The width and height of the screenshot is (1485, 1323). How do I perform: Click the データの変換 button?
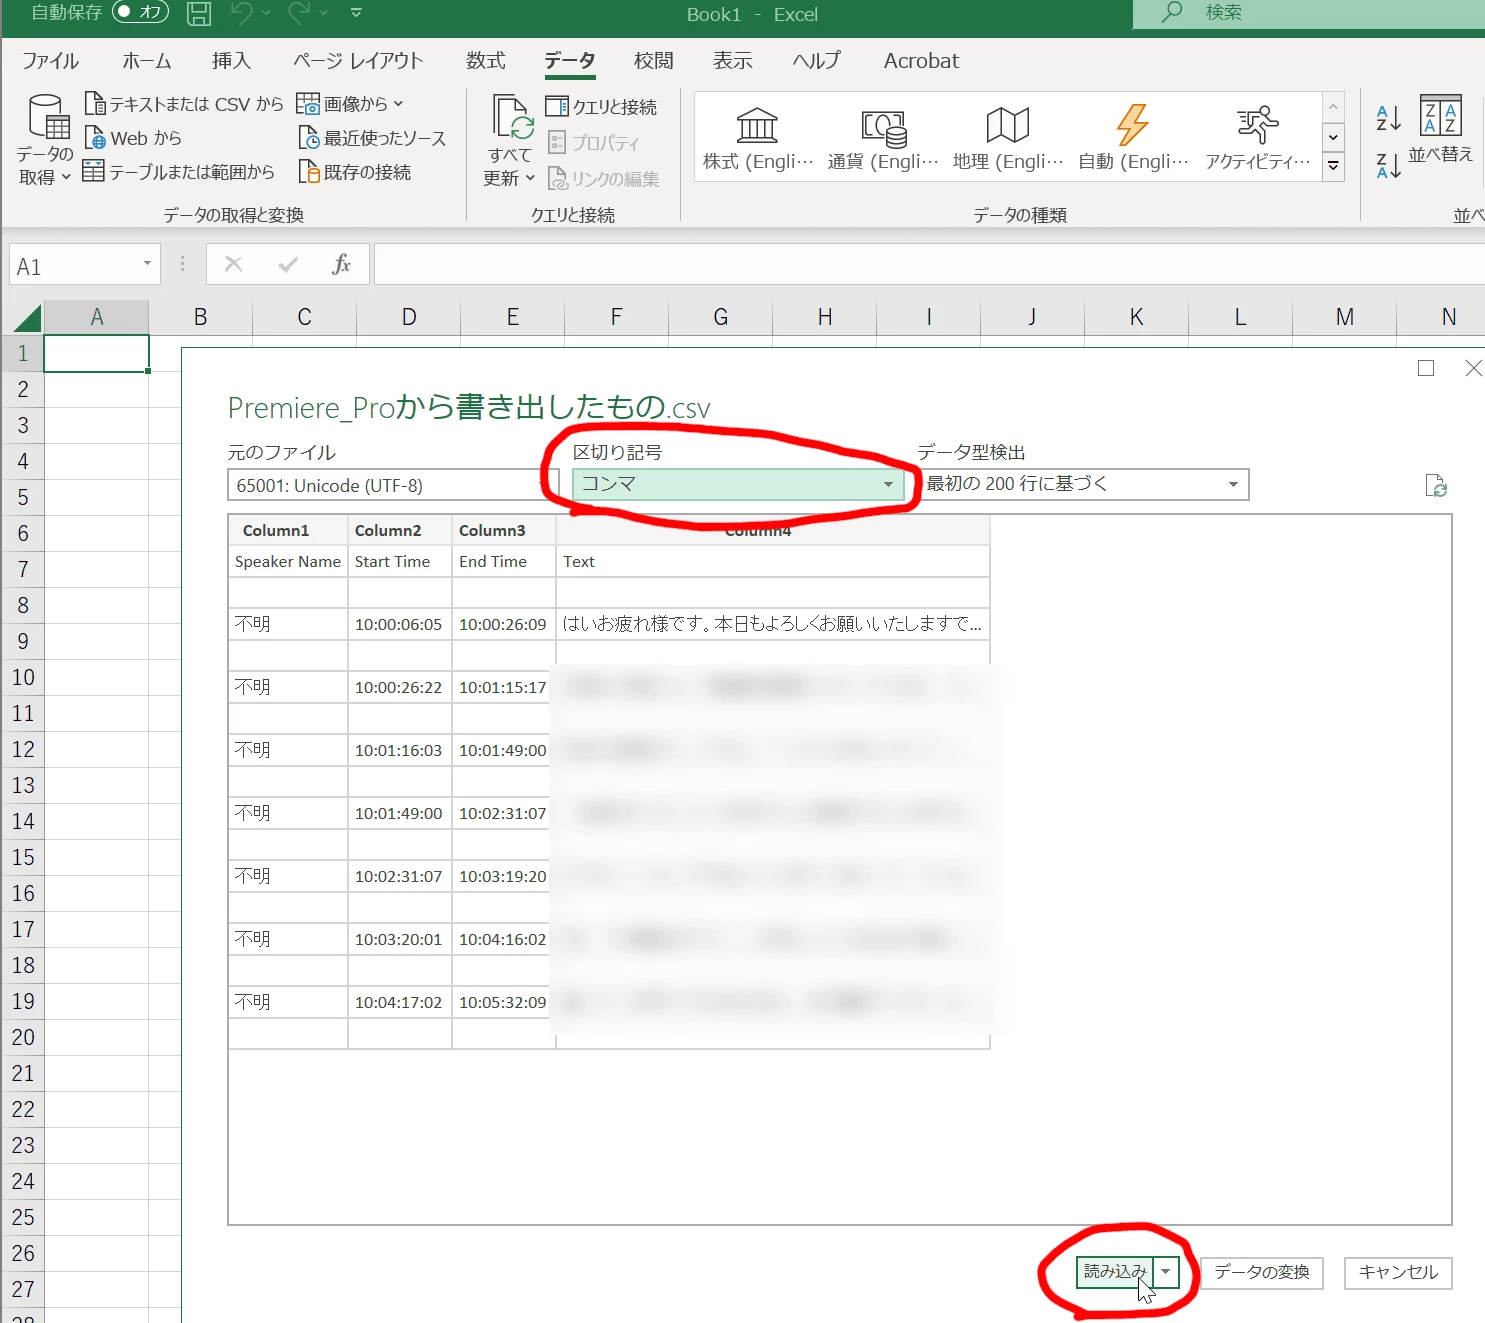1262,1272
